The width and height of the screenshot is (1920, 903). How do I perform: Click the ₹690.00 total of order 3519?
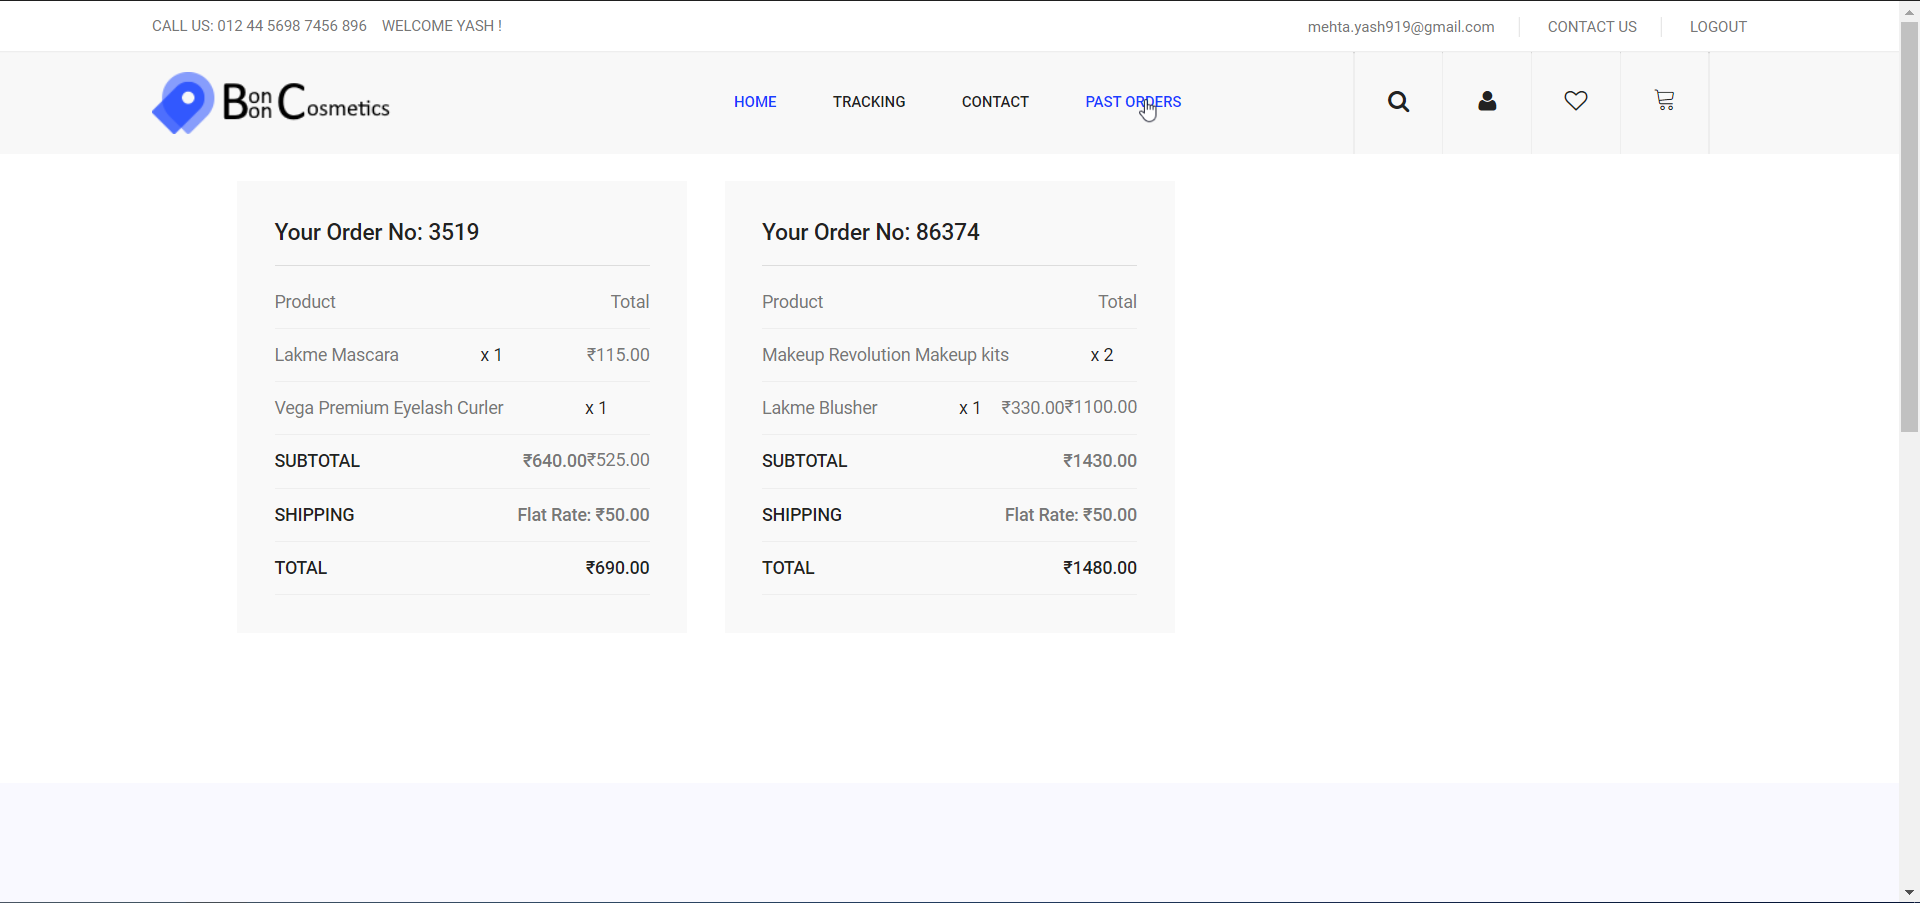(x=617, y=568)
